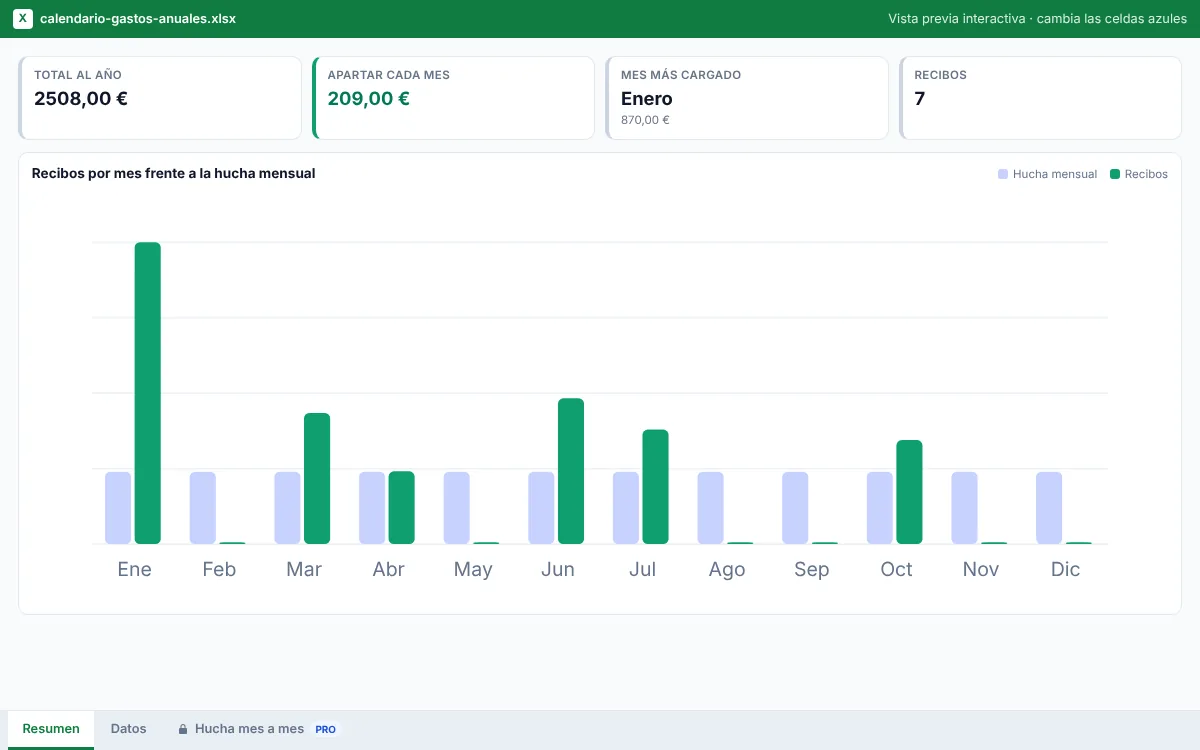Click the green Recibos bar for Oct
The width and height of the screenshot is (1200, 750).
coord(910,492)
